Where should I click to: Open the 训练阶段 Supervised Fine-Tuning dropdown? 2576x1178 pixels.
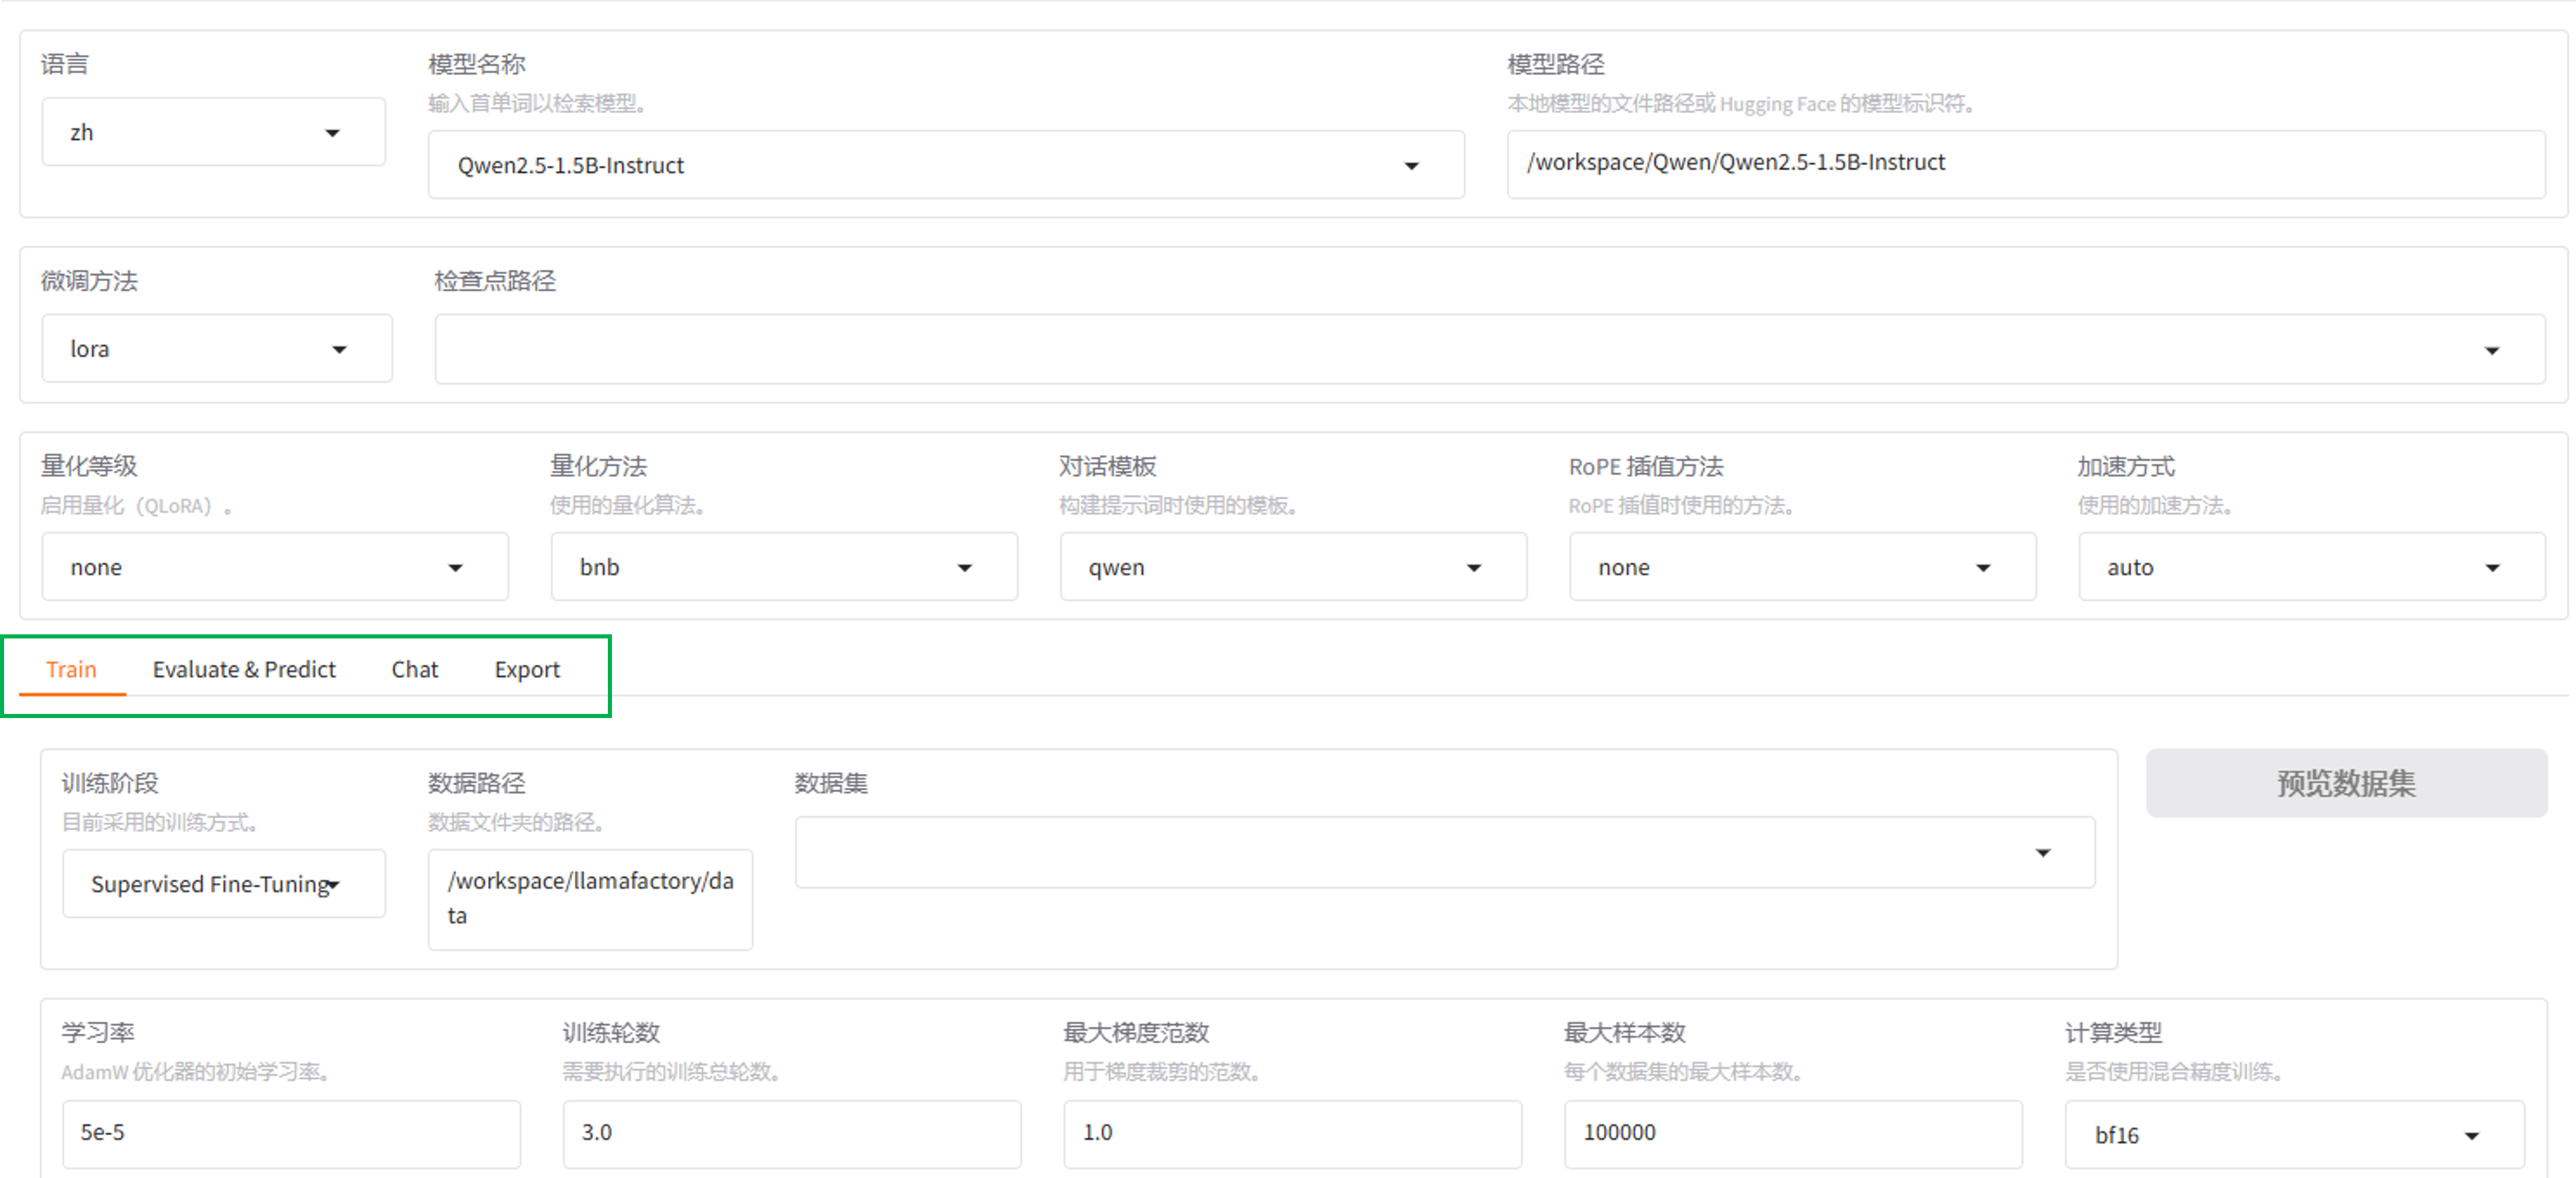tap(223, 884)
